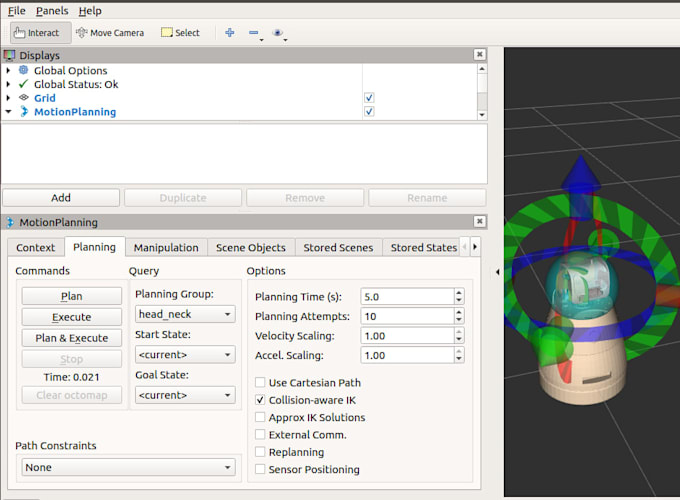Enable Use Cartesian Path checkbox
Image resolution: width=680 pixels, height=500 pixels.
(260, 382)
